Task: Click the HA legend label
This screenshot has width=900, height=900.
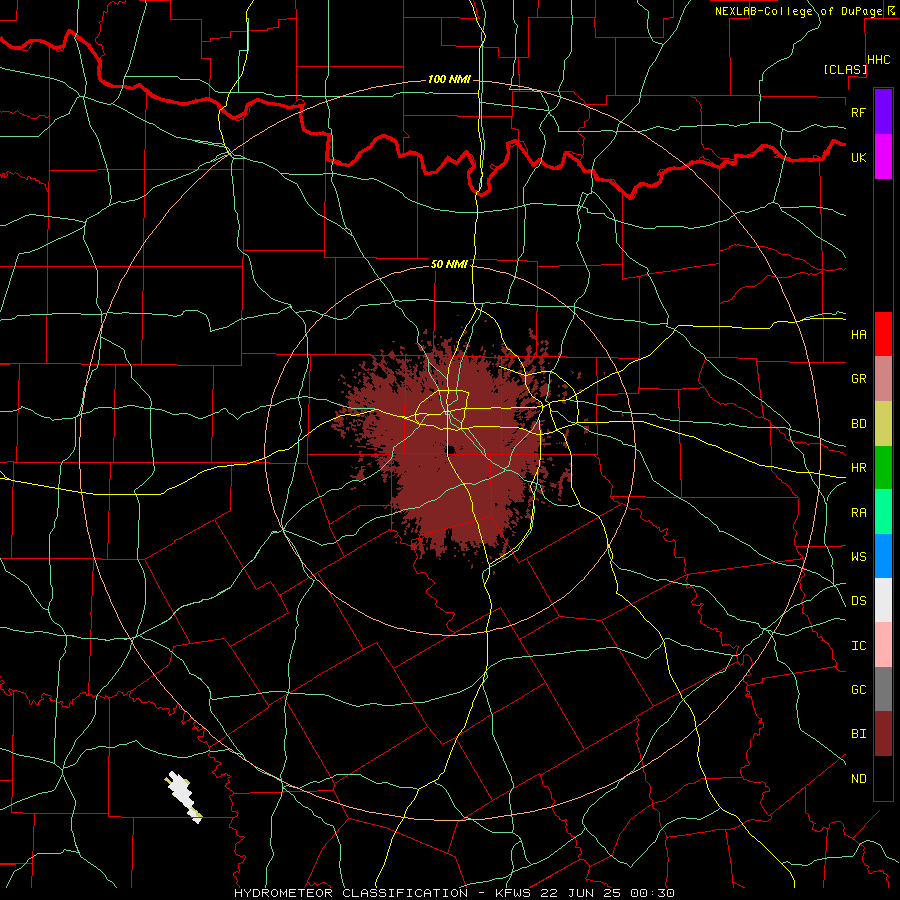Action: pyautogui.click(x=858, y=335)
